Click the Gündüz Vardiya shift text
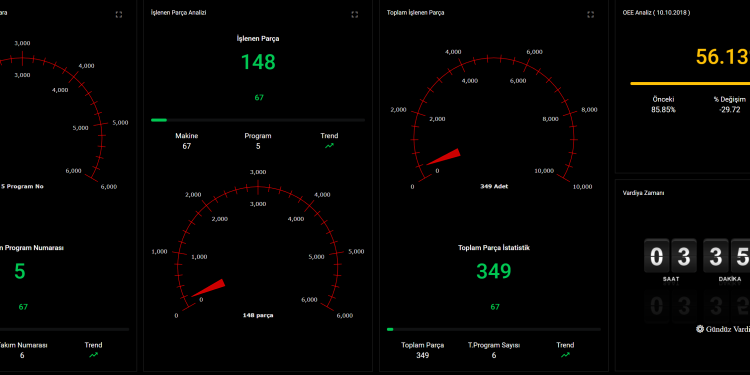Viewport: 750px width, 375px height. (x=728, y=329)
